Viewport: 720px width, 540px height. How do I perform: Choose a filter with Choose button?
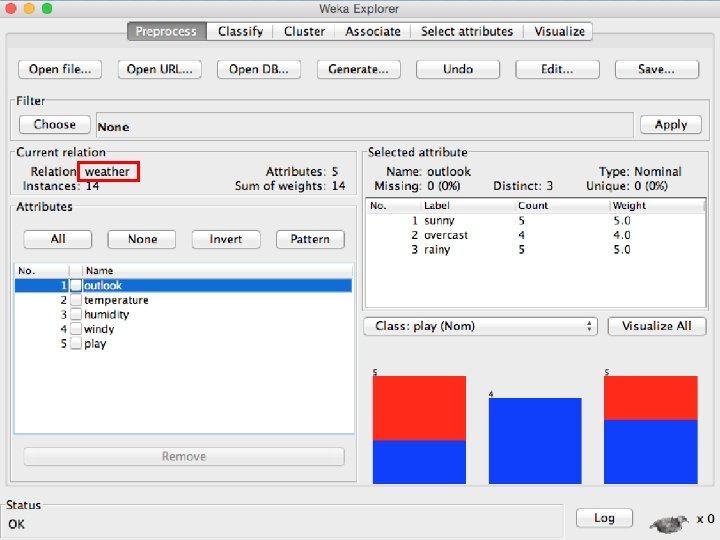55,124
